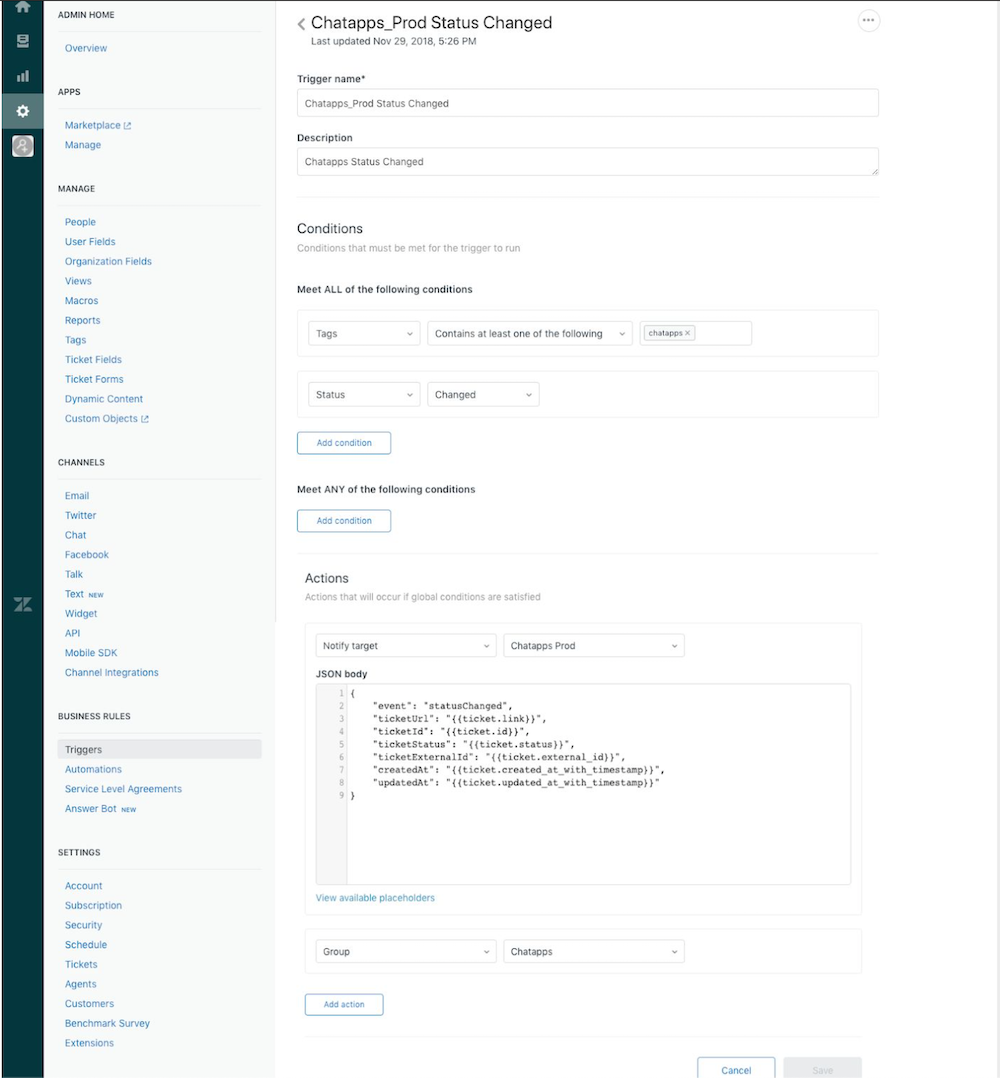Click the Add action button
This screenshot has height=1078, width=1000.
tap(344, 1004)
